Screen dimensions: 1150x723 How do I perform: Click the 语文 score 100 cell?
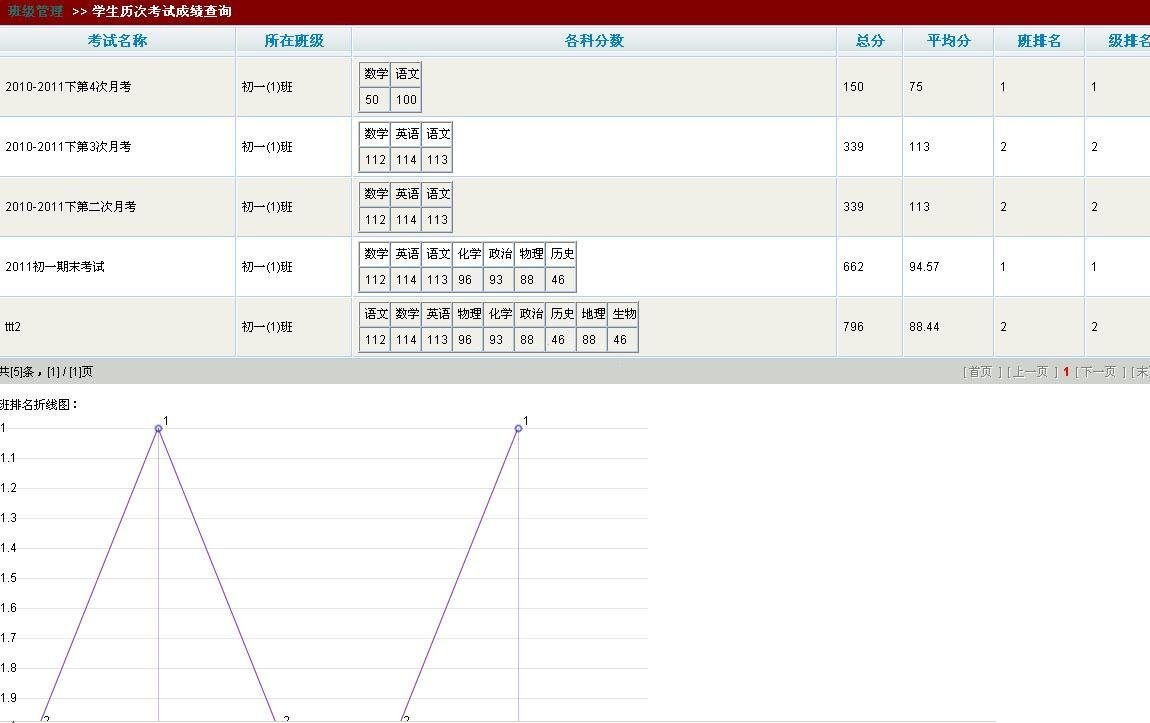(x=406, y=100)
